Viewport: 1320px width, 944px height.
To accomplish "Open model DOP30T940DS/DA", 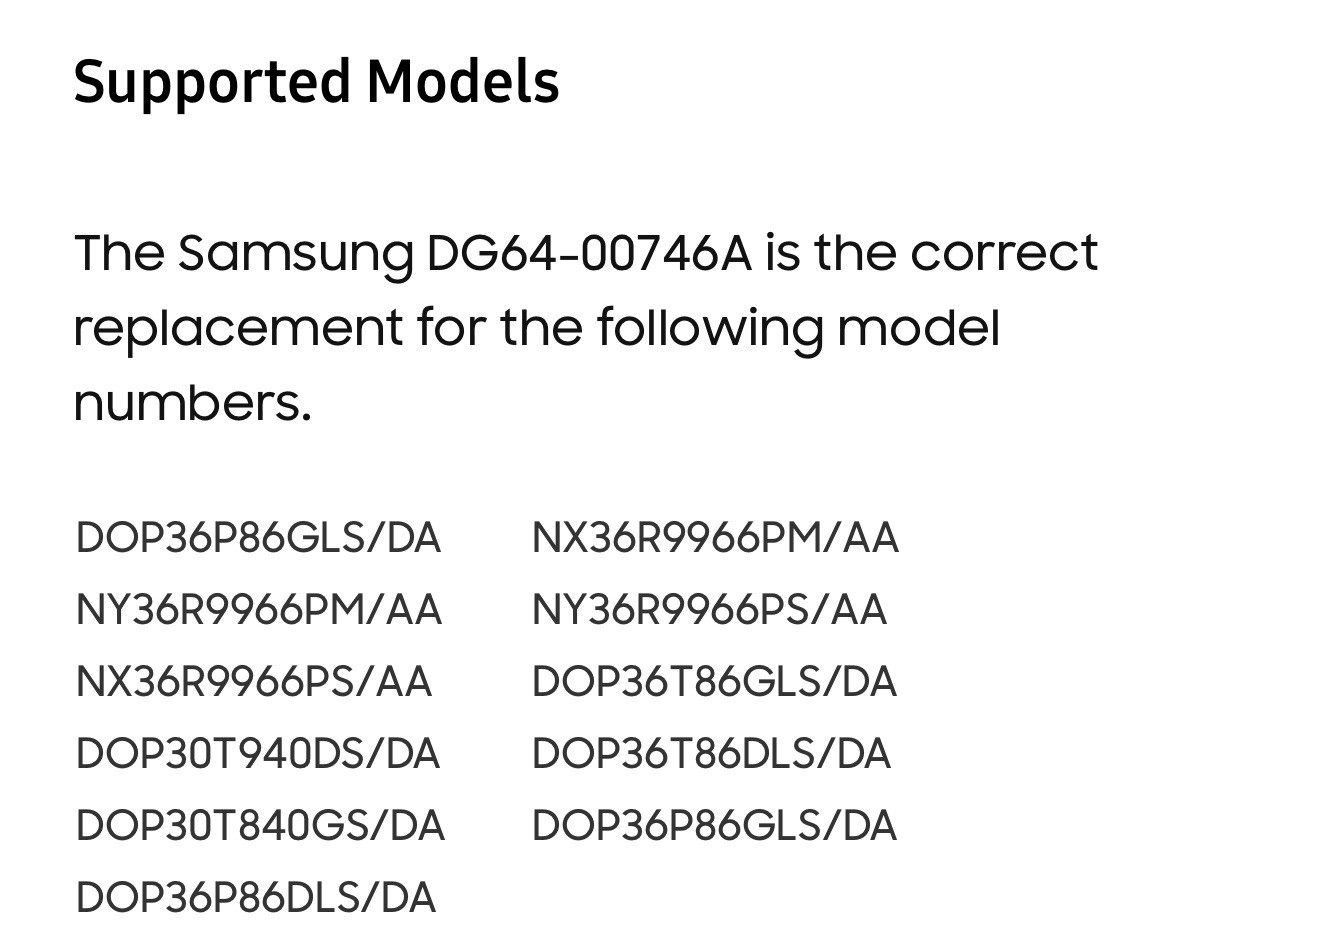I will pos(258,754).
